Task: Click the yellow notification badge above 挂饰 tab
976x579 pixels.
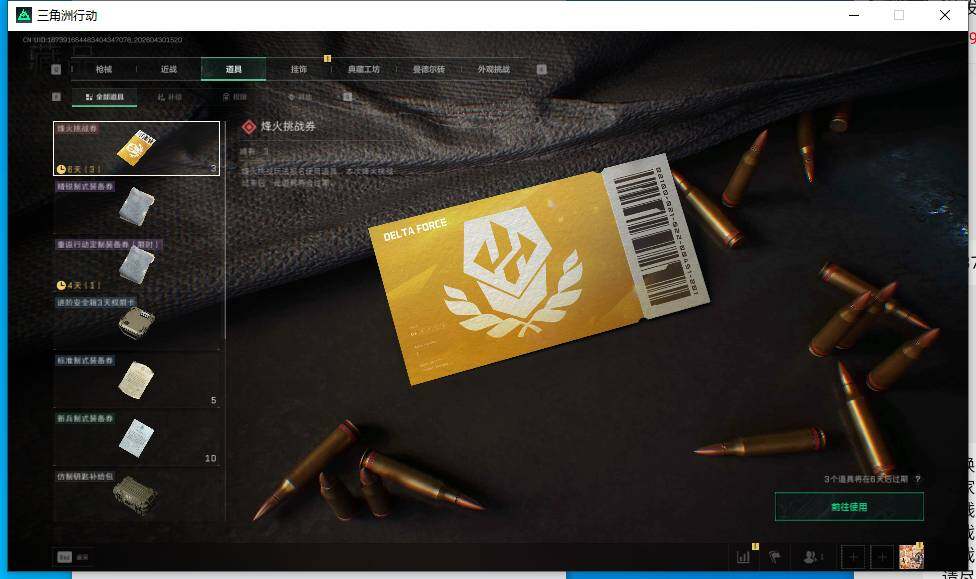Action: tap(327, 59)
